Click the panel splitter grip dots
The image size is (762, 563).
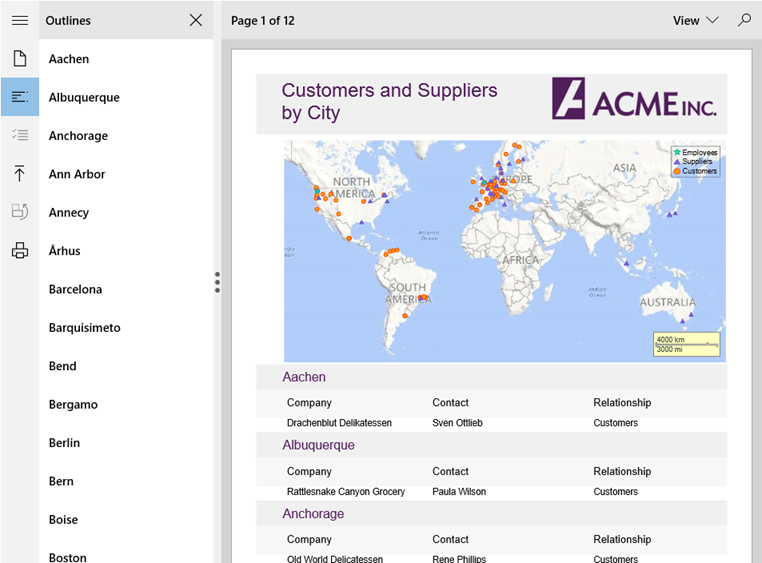[x=217, y=282]
